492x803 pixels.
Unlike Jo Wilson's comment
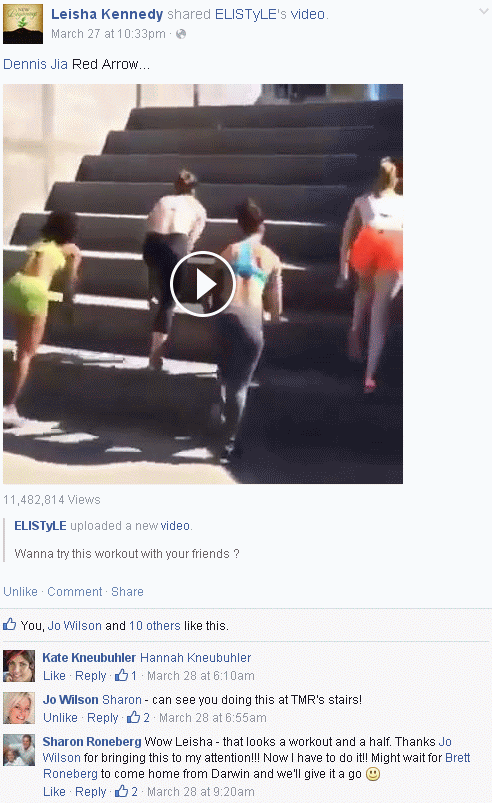click(60, 717)
